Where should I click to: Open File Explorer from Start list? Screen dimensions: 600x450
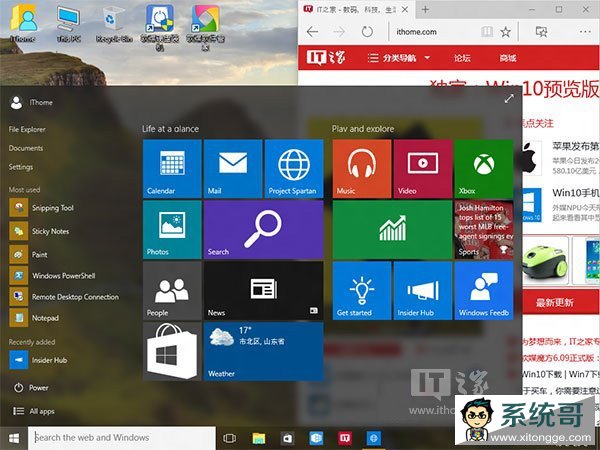click(x=27, y=129)
